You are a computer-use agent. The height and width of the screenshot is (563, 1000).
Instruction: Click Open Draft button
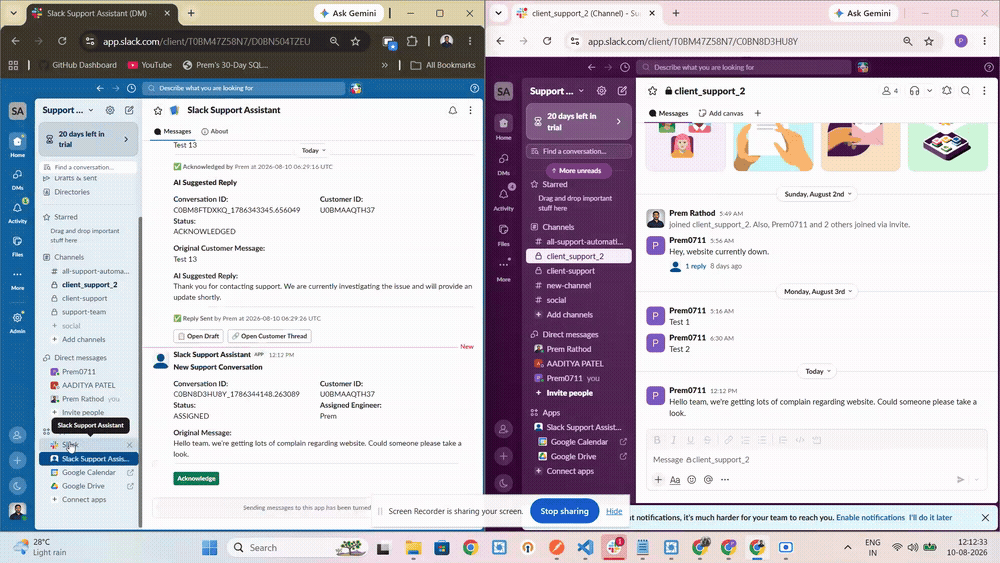198,336
